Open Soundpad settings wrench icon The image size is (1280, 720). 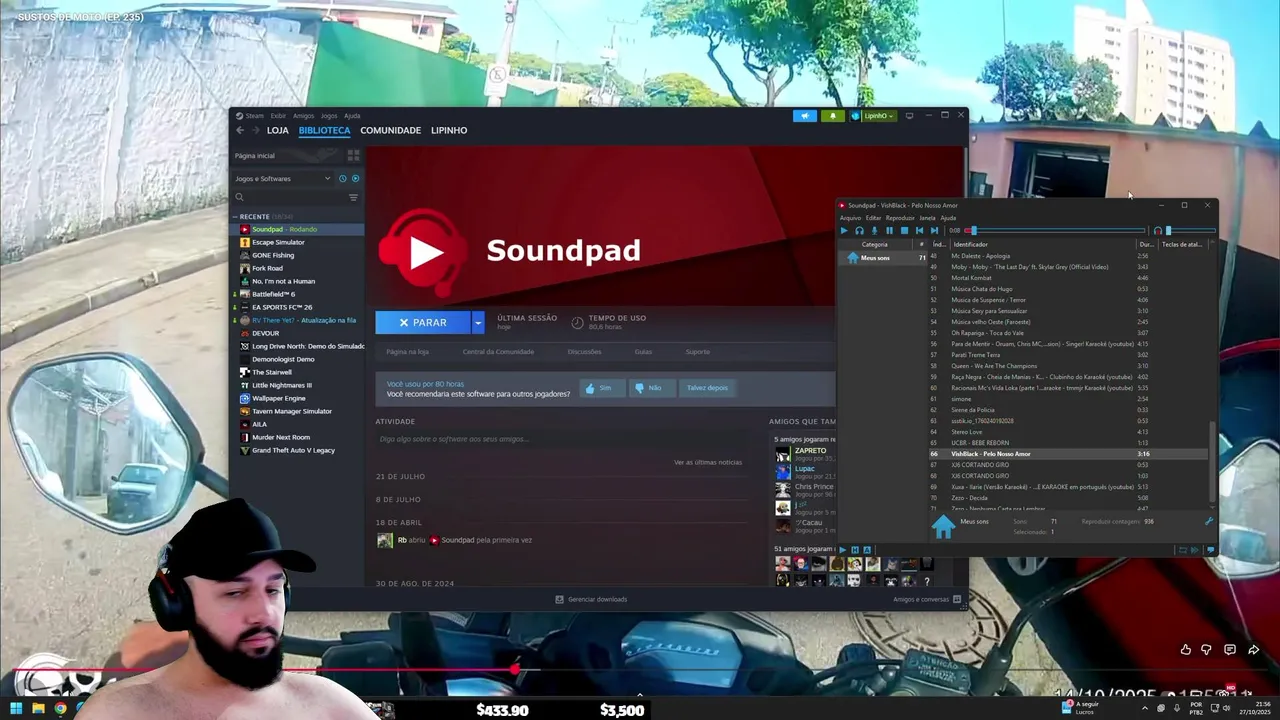tap(1208, 521)
